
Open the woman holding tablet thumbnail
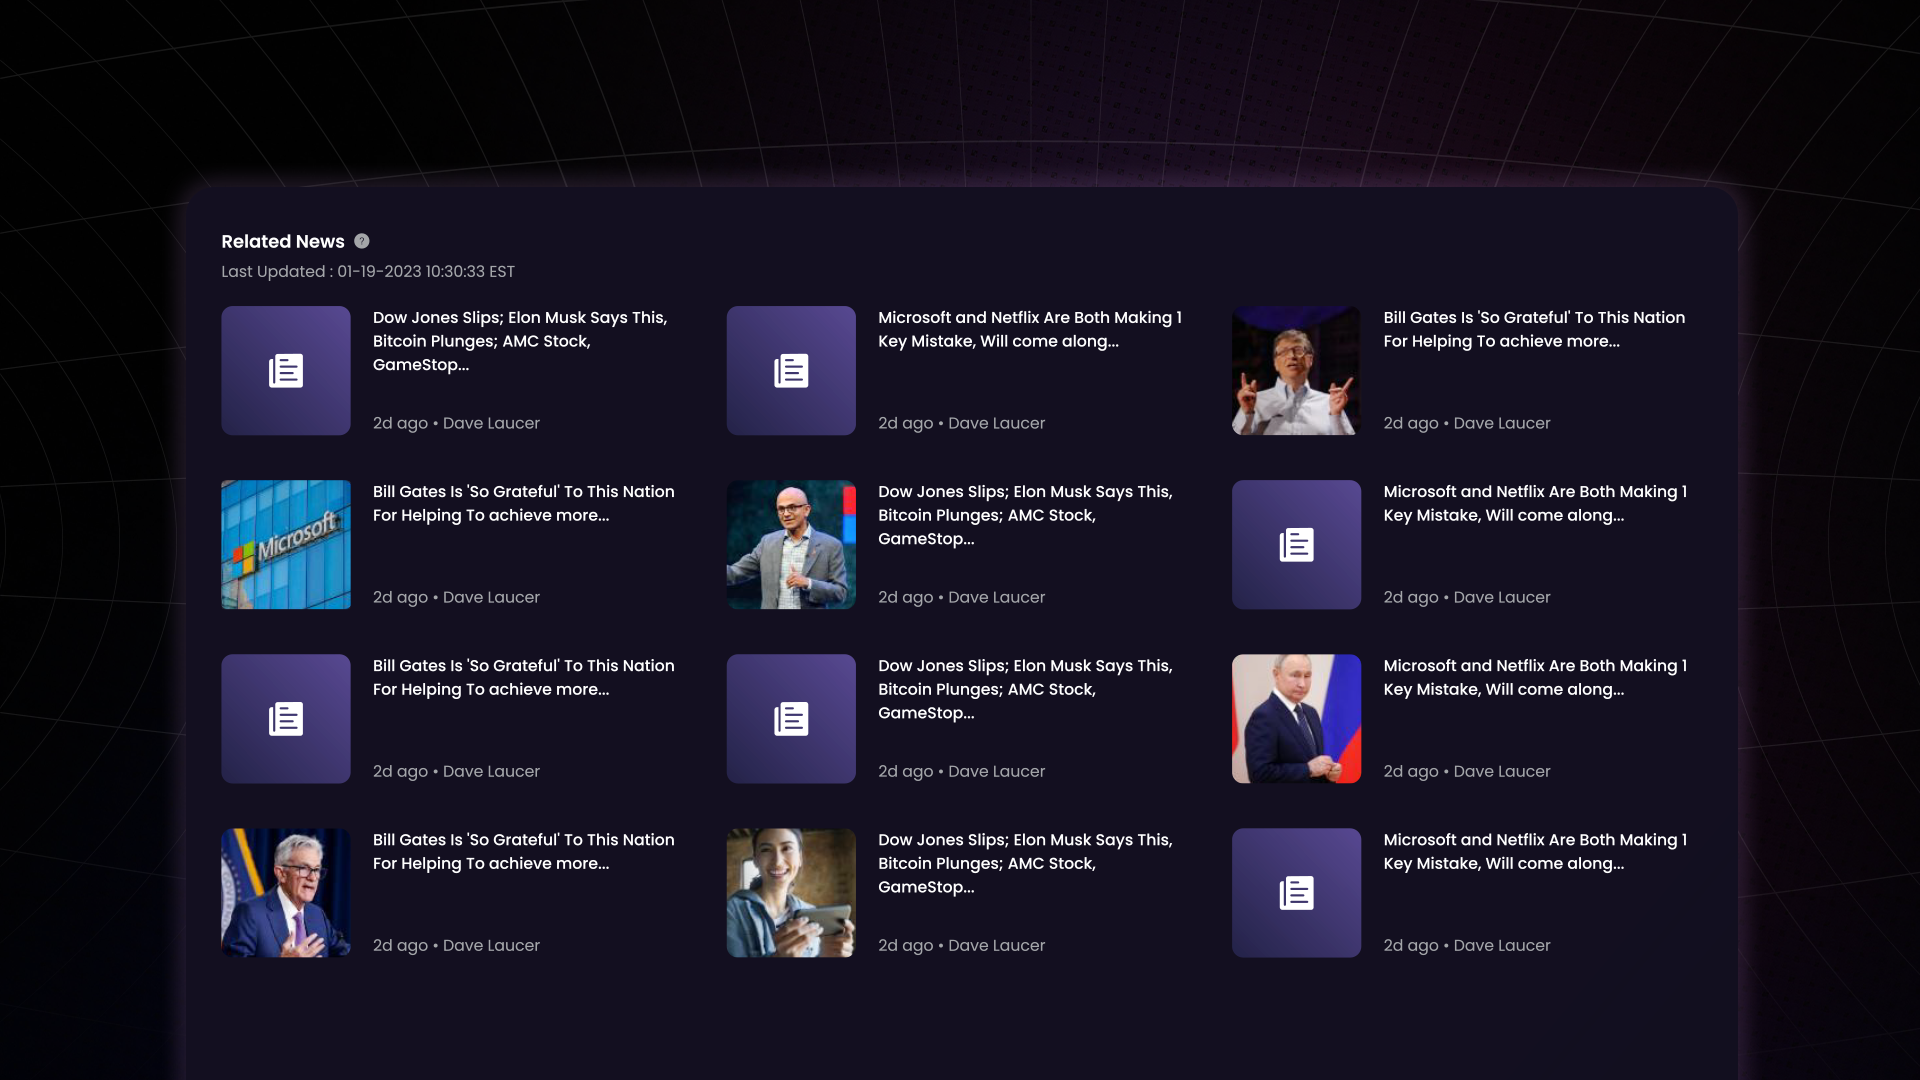click(x=791, y=893)
